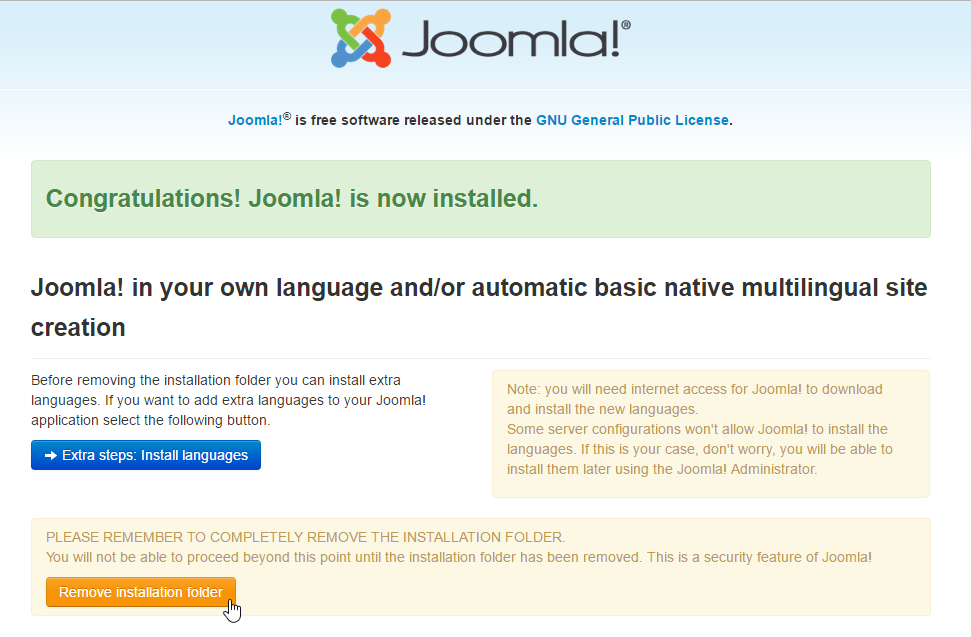
Task: Open the Joomla! link in the license line
Action: (255, 120)
